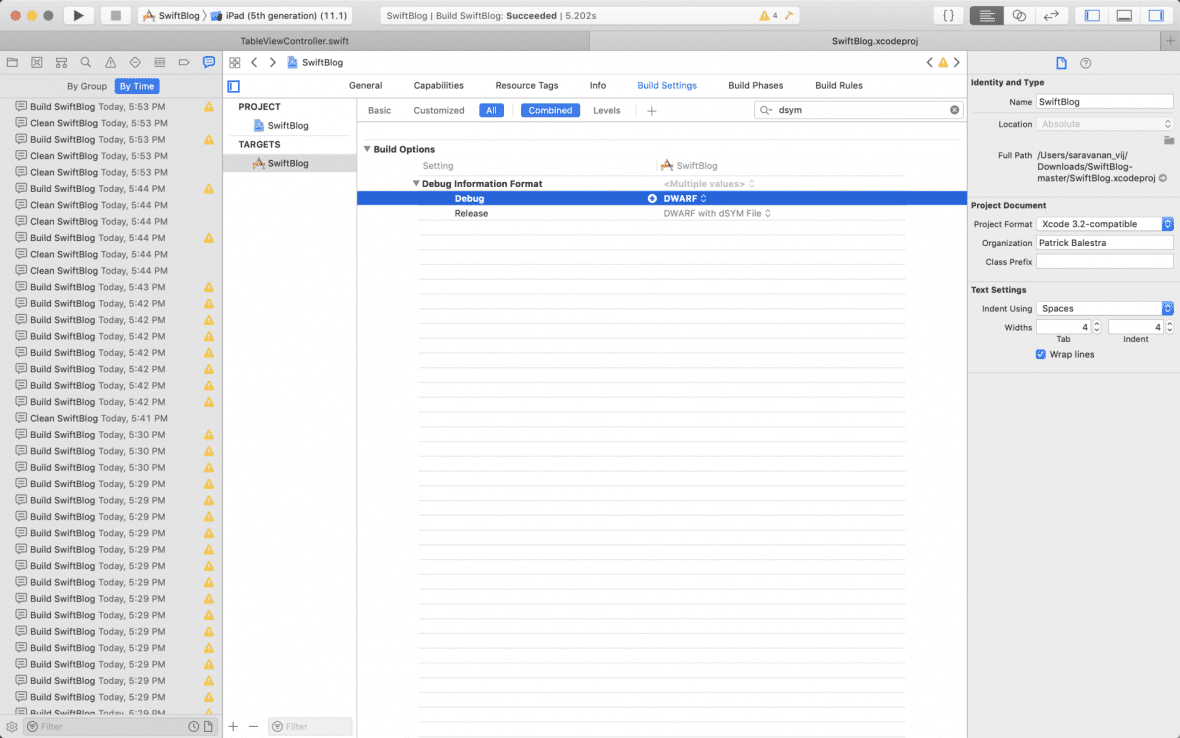Select the SwiftBlog target item
The height and width of the screenshot is (738, 1180).
tap(289, 163)
